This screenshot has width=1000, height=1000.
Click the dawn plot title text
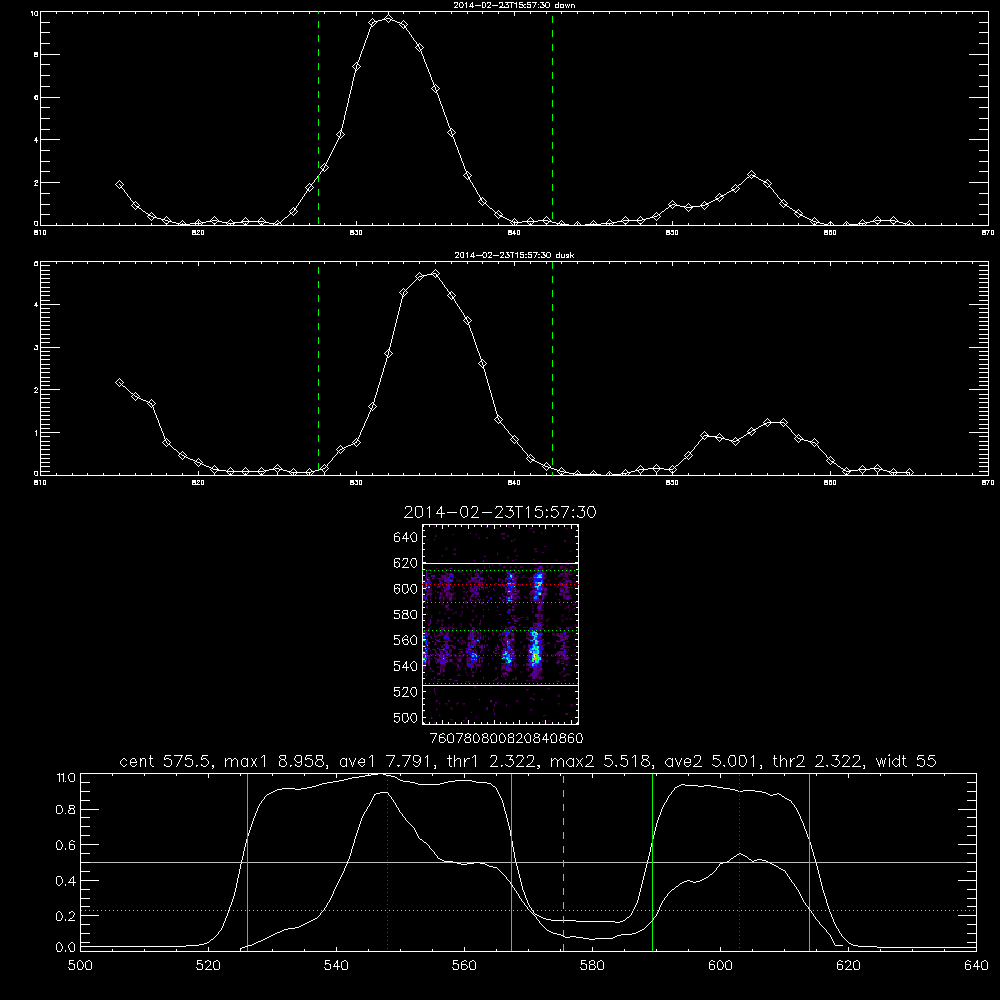514,5
